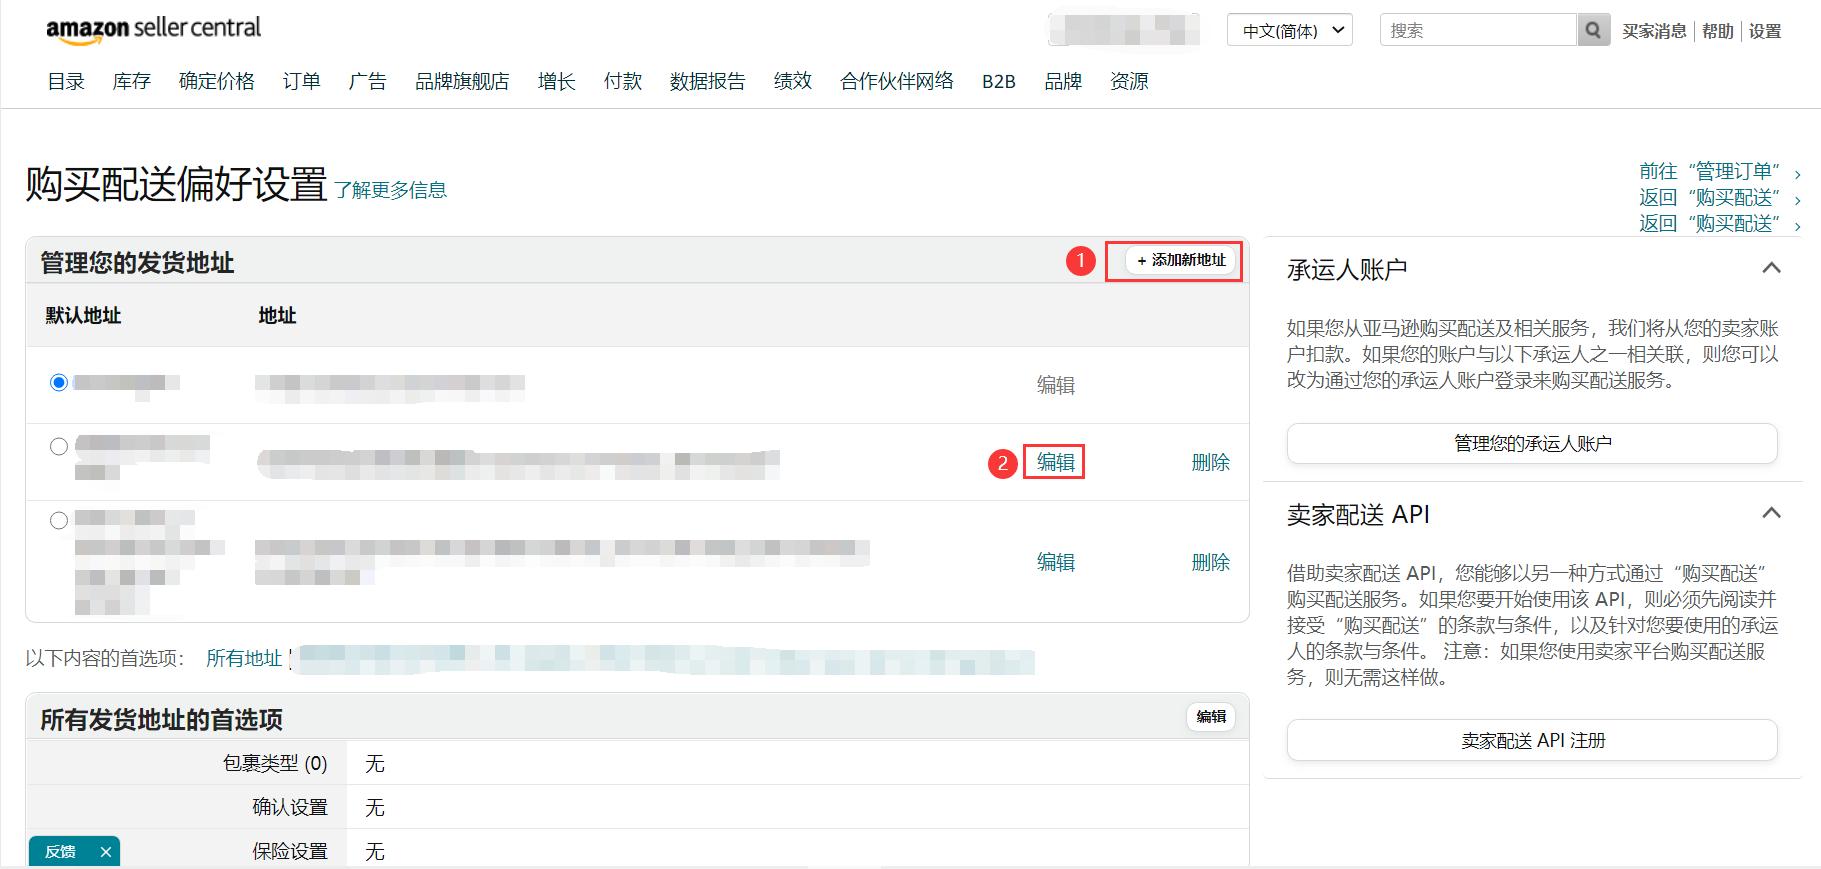Viewport: 1821px width, 869px height.
Task: Close the 反馈 feedback widget
Action: pyautogui.click(x=105, y=852)
